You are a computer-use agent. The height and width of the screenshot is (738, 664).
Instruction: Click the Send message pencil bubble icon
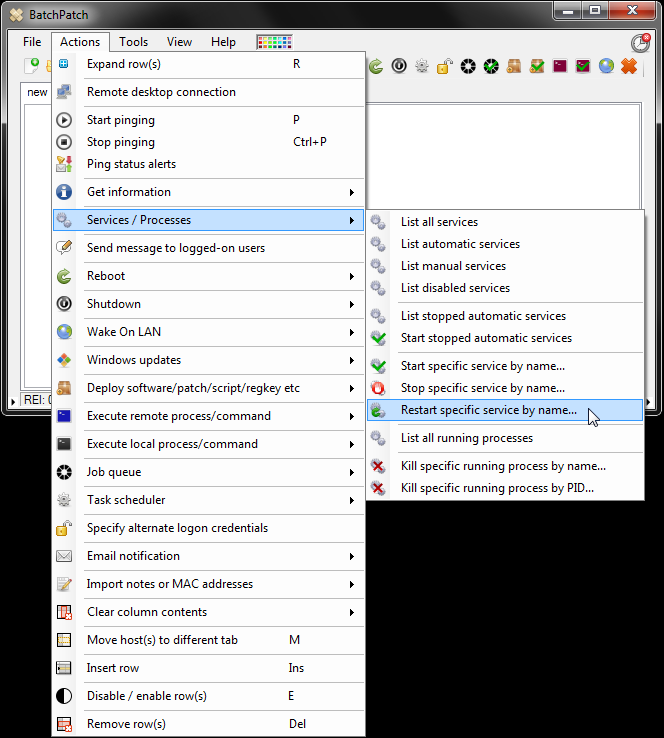(64, 248)
